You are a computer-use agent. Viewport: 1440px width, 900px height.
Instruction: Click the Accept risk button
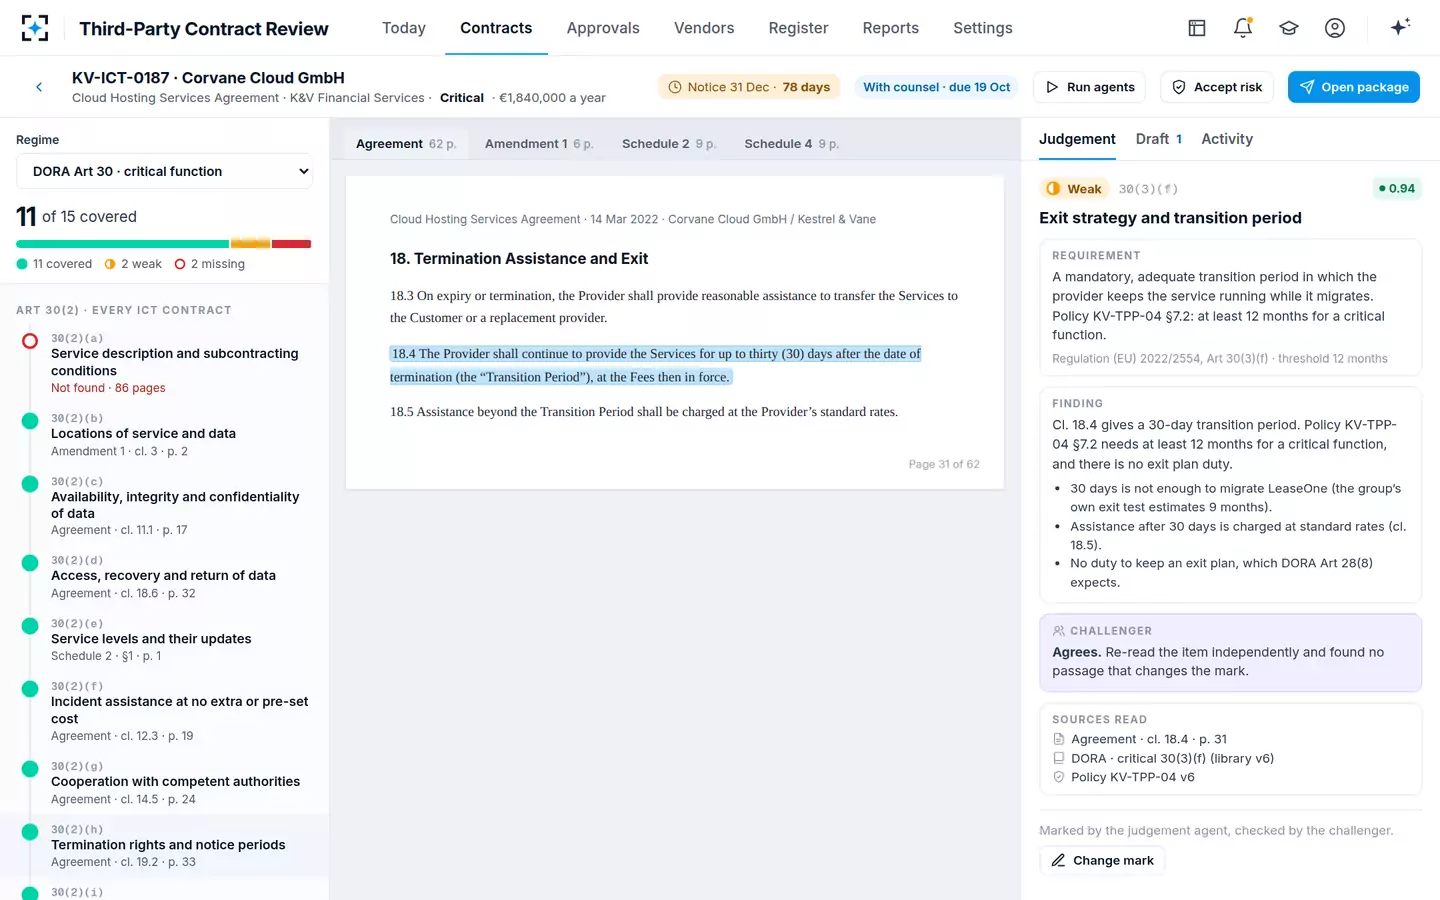(1217, 87)
